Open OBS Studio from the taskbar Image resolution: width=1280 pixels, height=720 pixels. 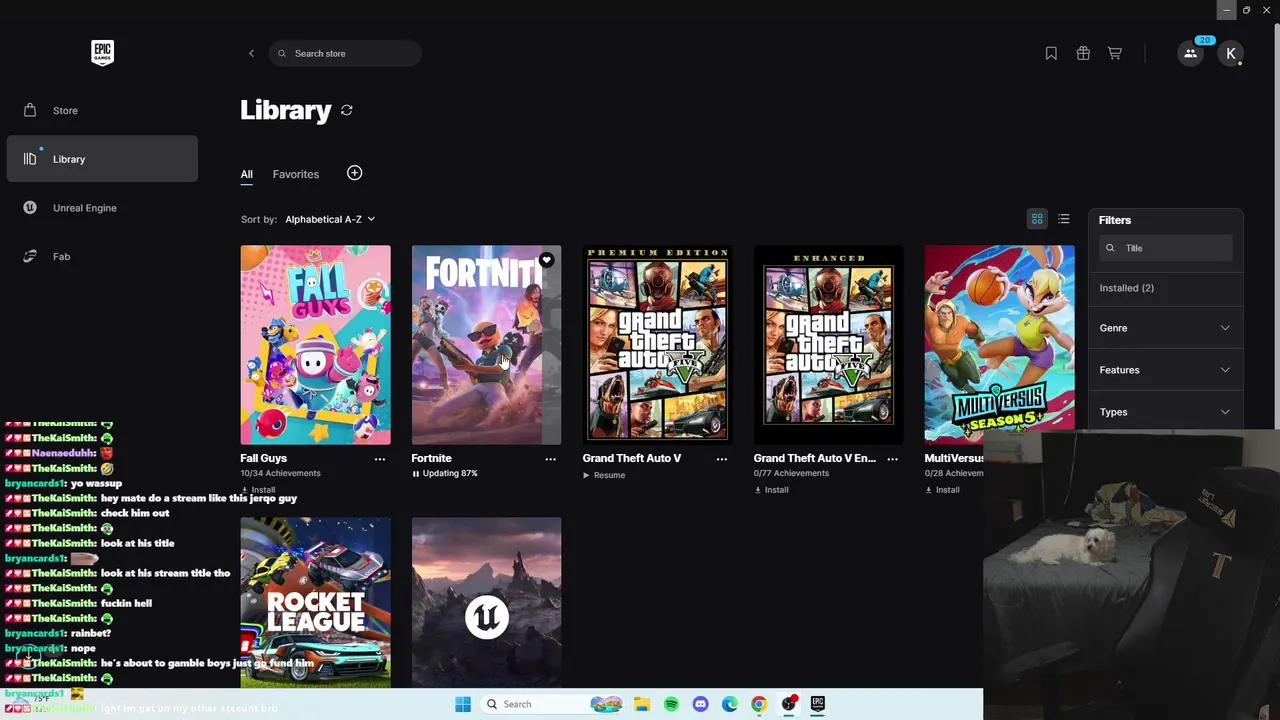coord(789,704)
